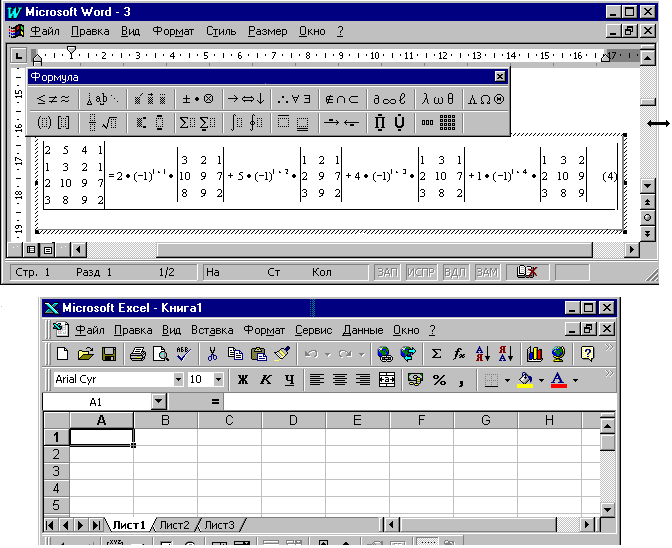Image resolution: width=672 pixels, height=548 pixels.
Task: Apply yellow fill color button
Action: (525, 380)
